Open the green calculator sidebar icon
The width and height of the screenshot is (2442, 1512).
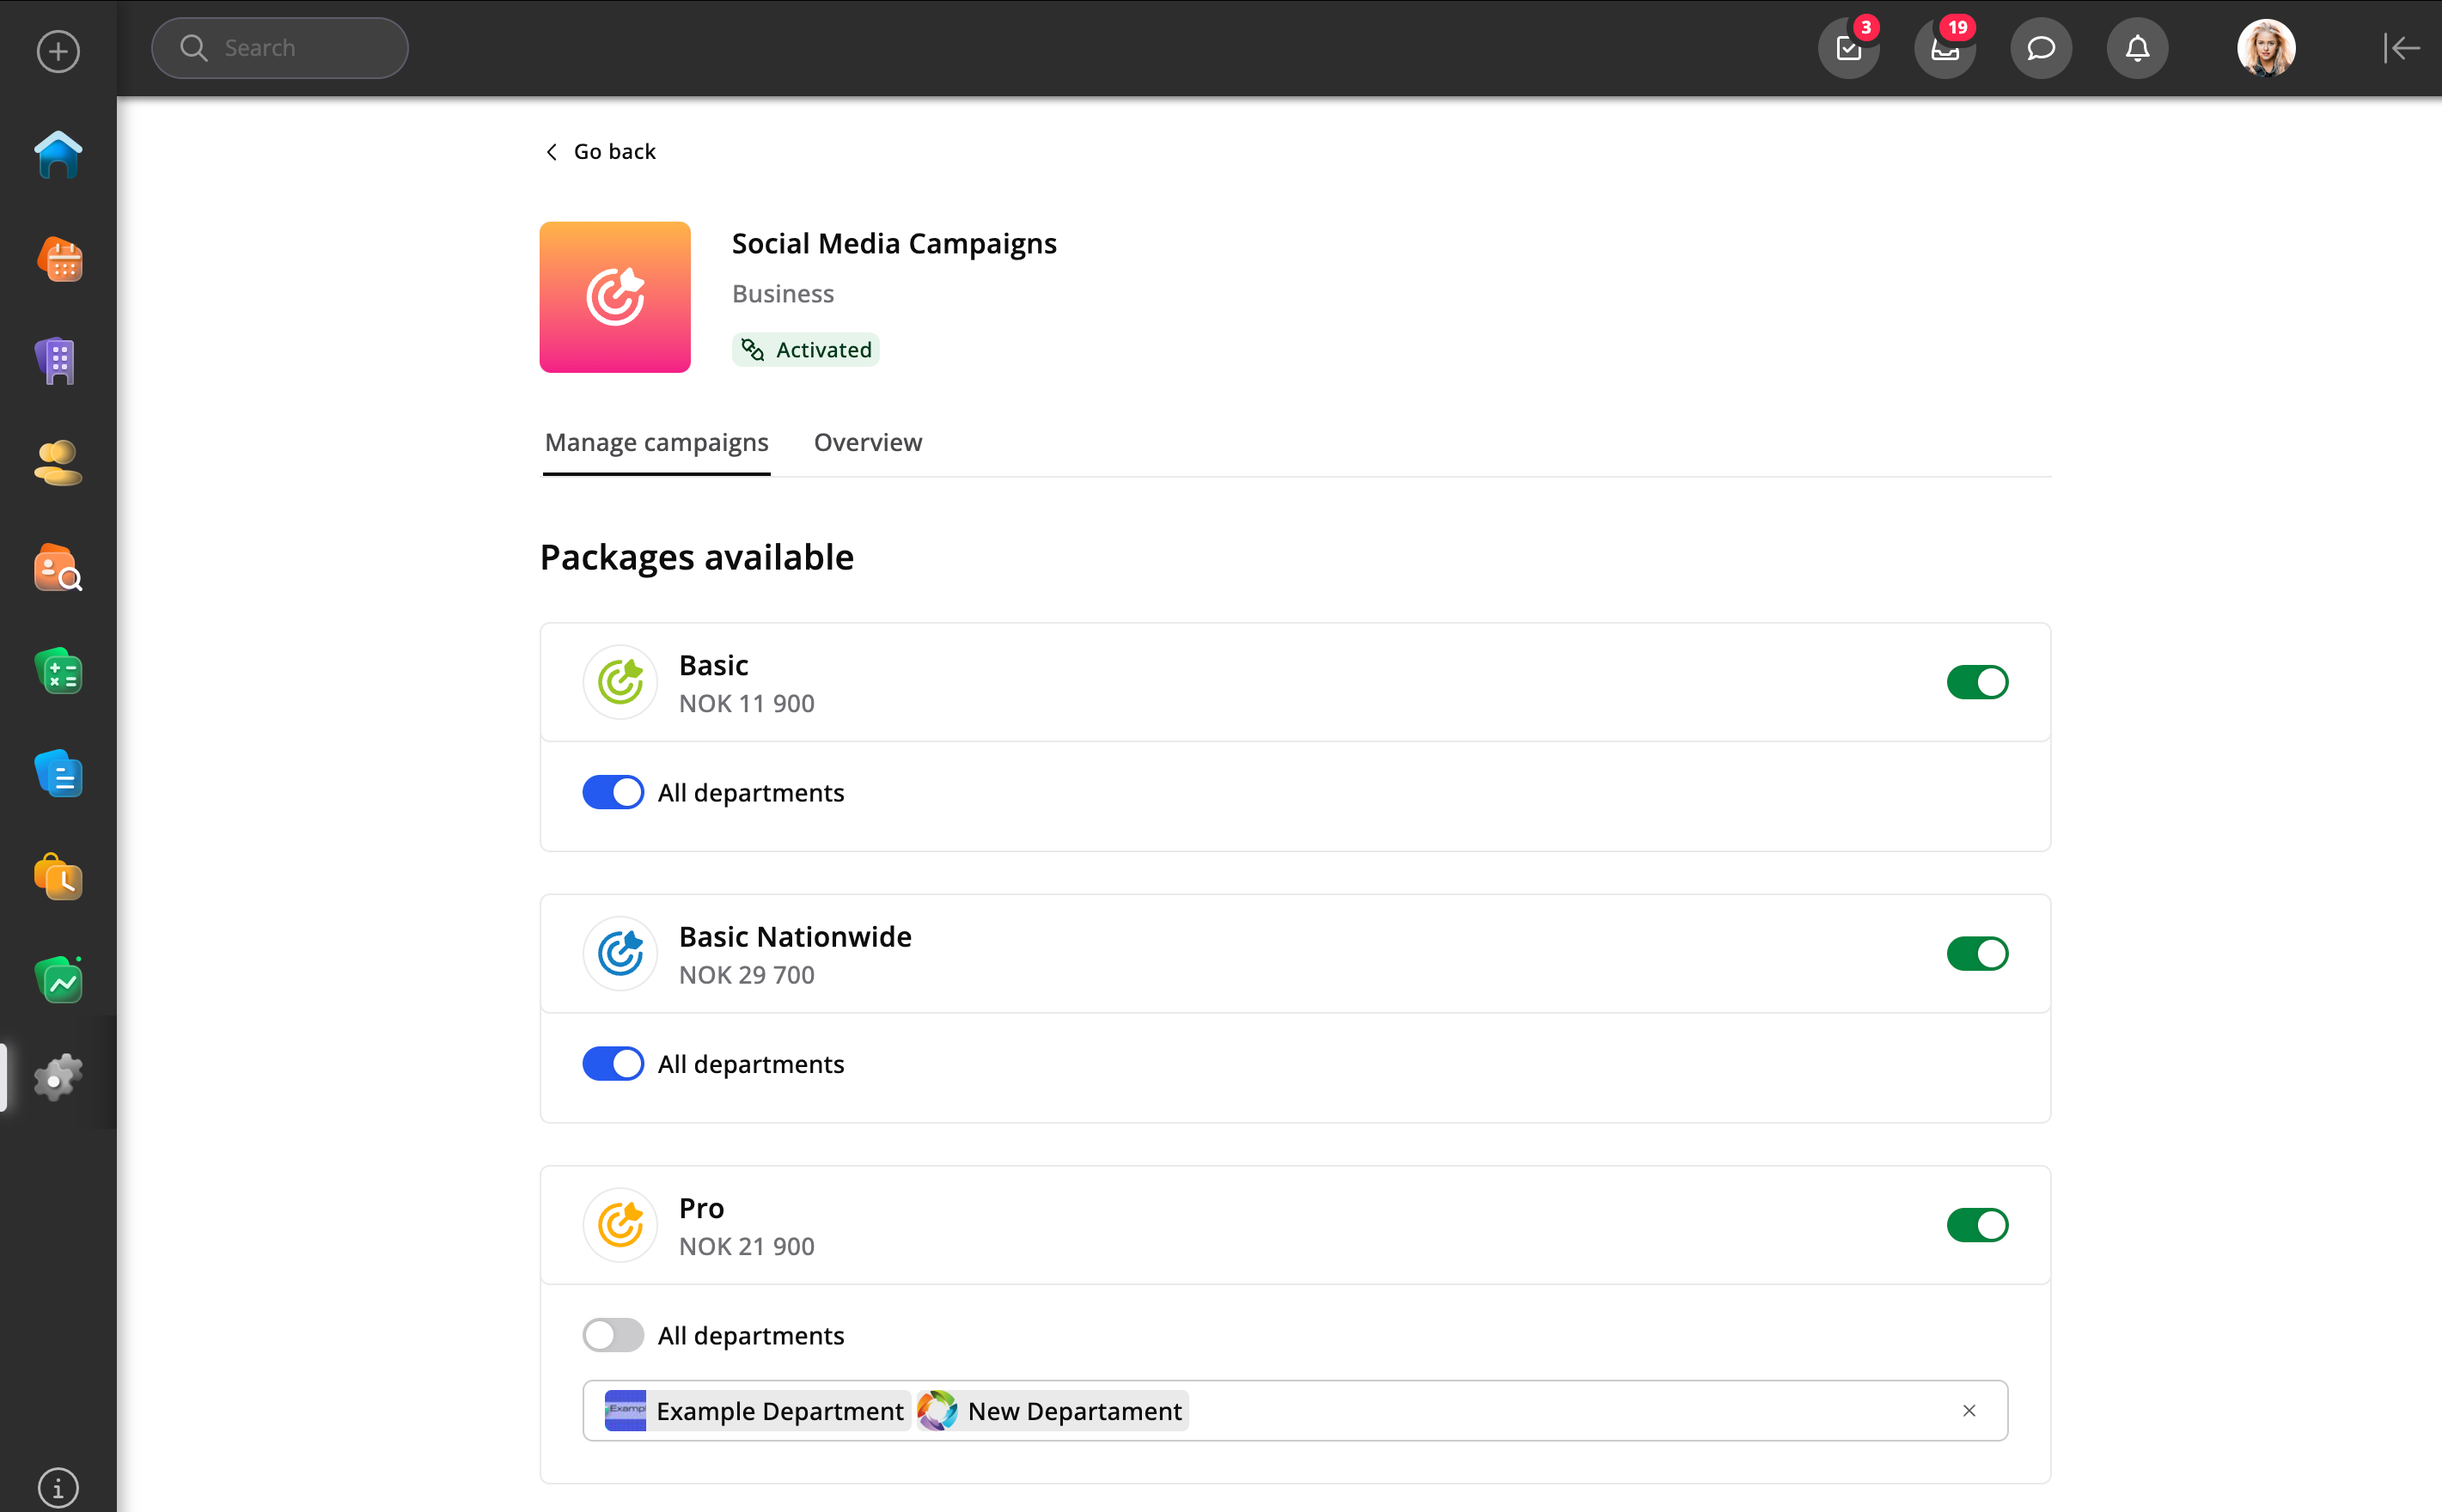click(x=58, y=671)
